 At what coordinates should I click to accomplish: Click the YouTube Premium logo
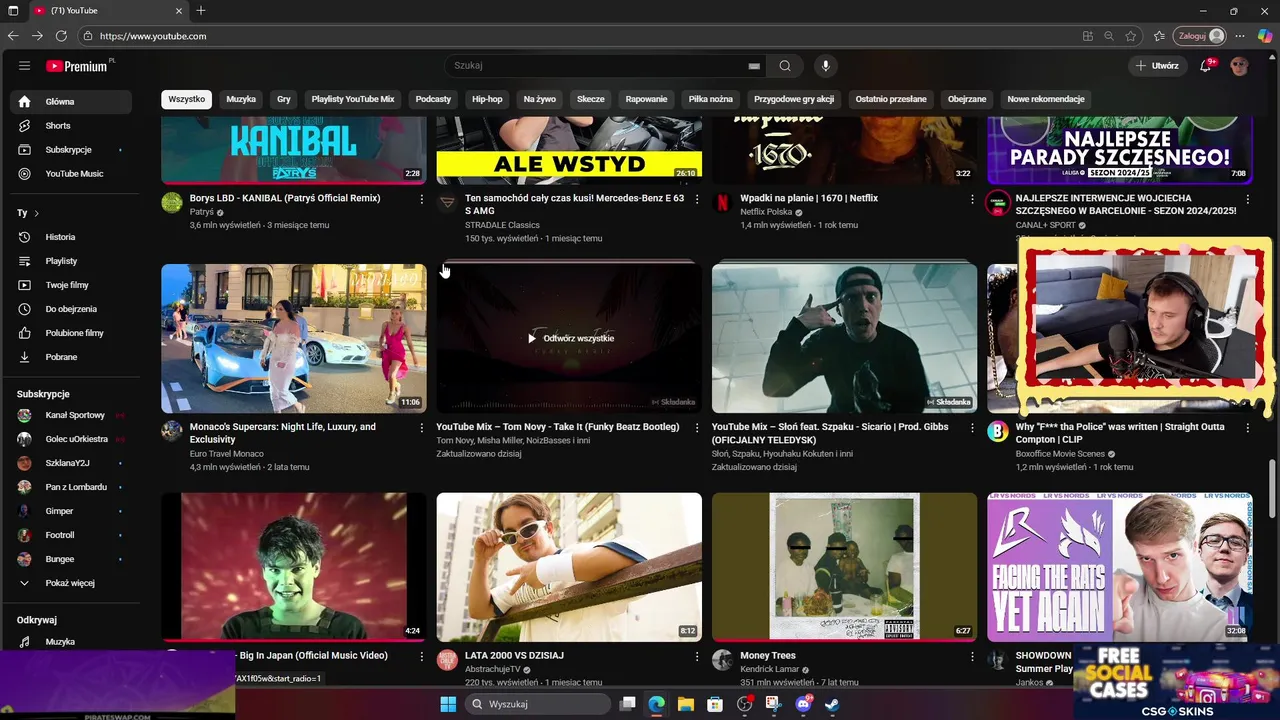pos(79,66)
